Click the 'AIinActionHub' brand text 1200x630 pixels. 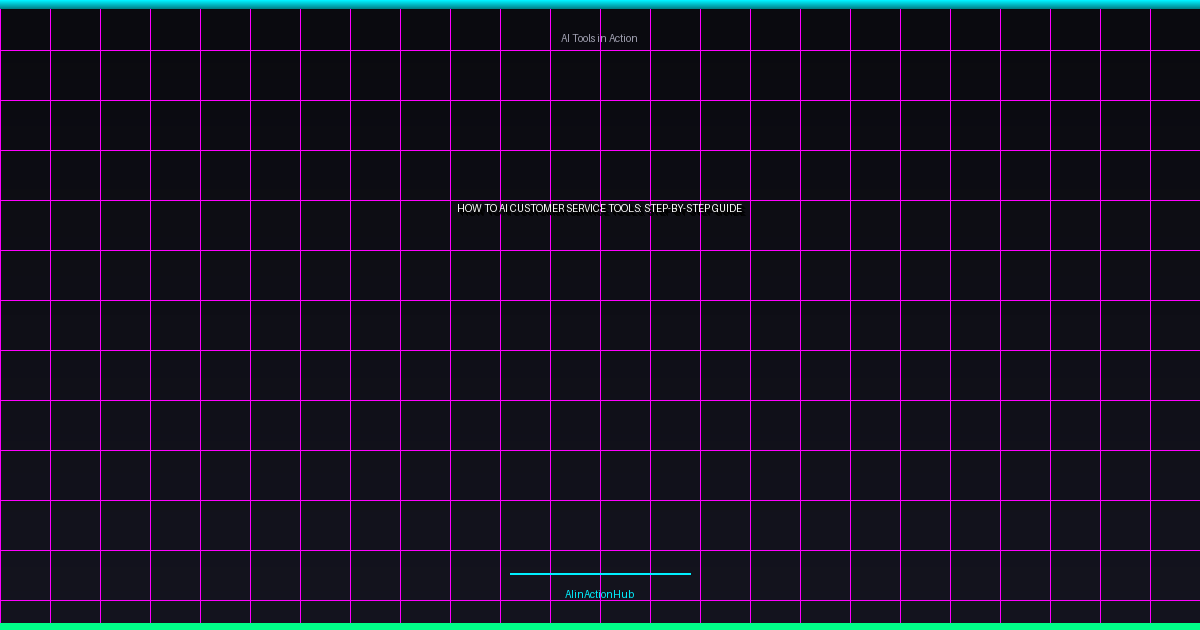599,594
